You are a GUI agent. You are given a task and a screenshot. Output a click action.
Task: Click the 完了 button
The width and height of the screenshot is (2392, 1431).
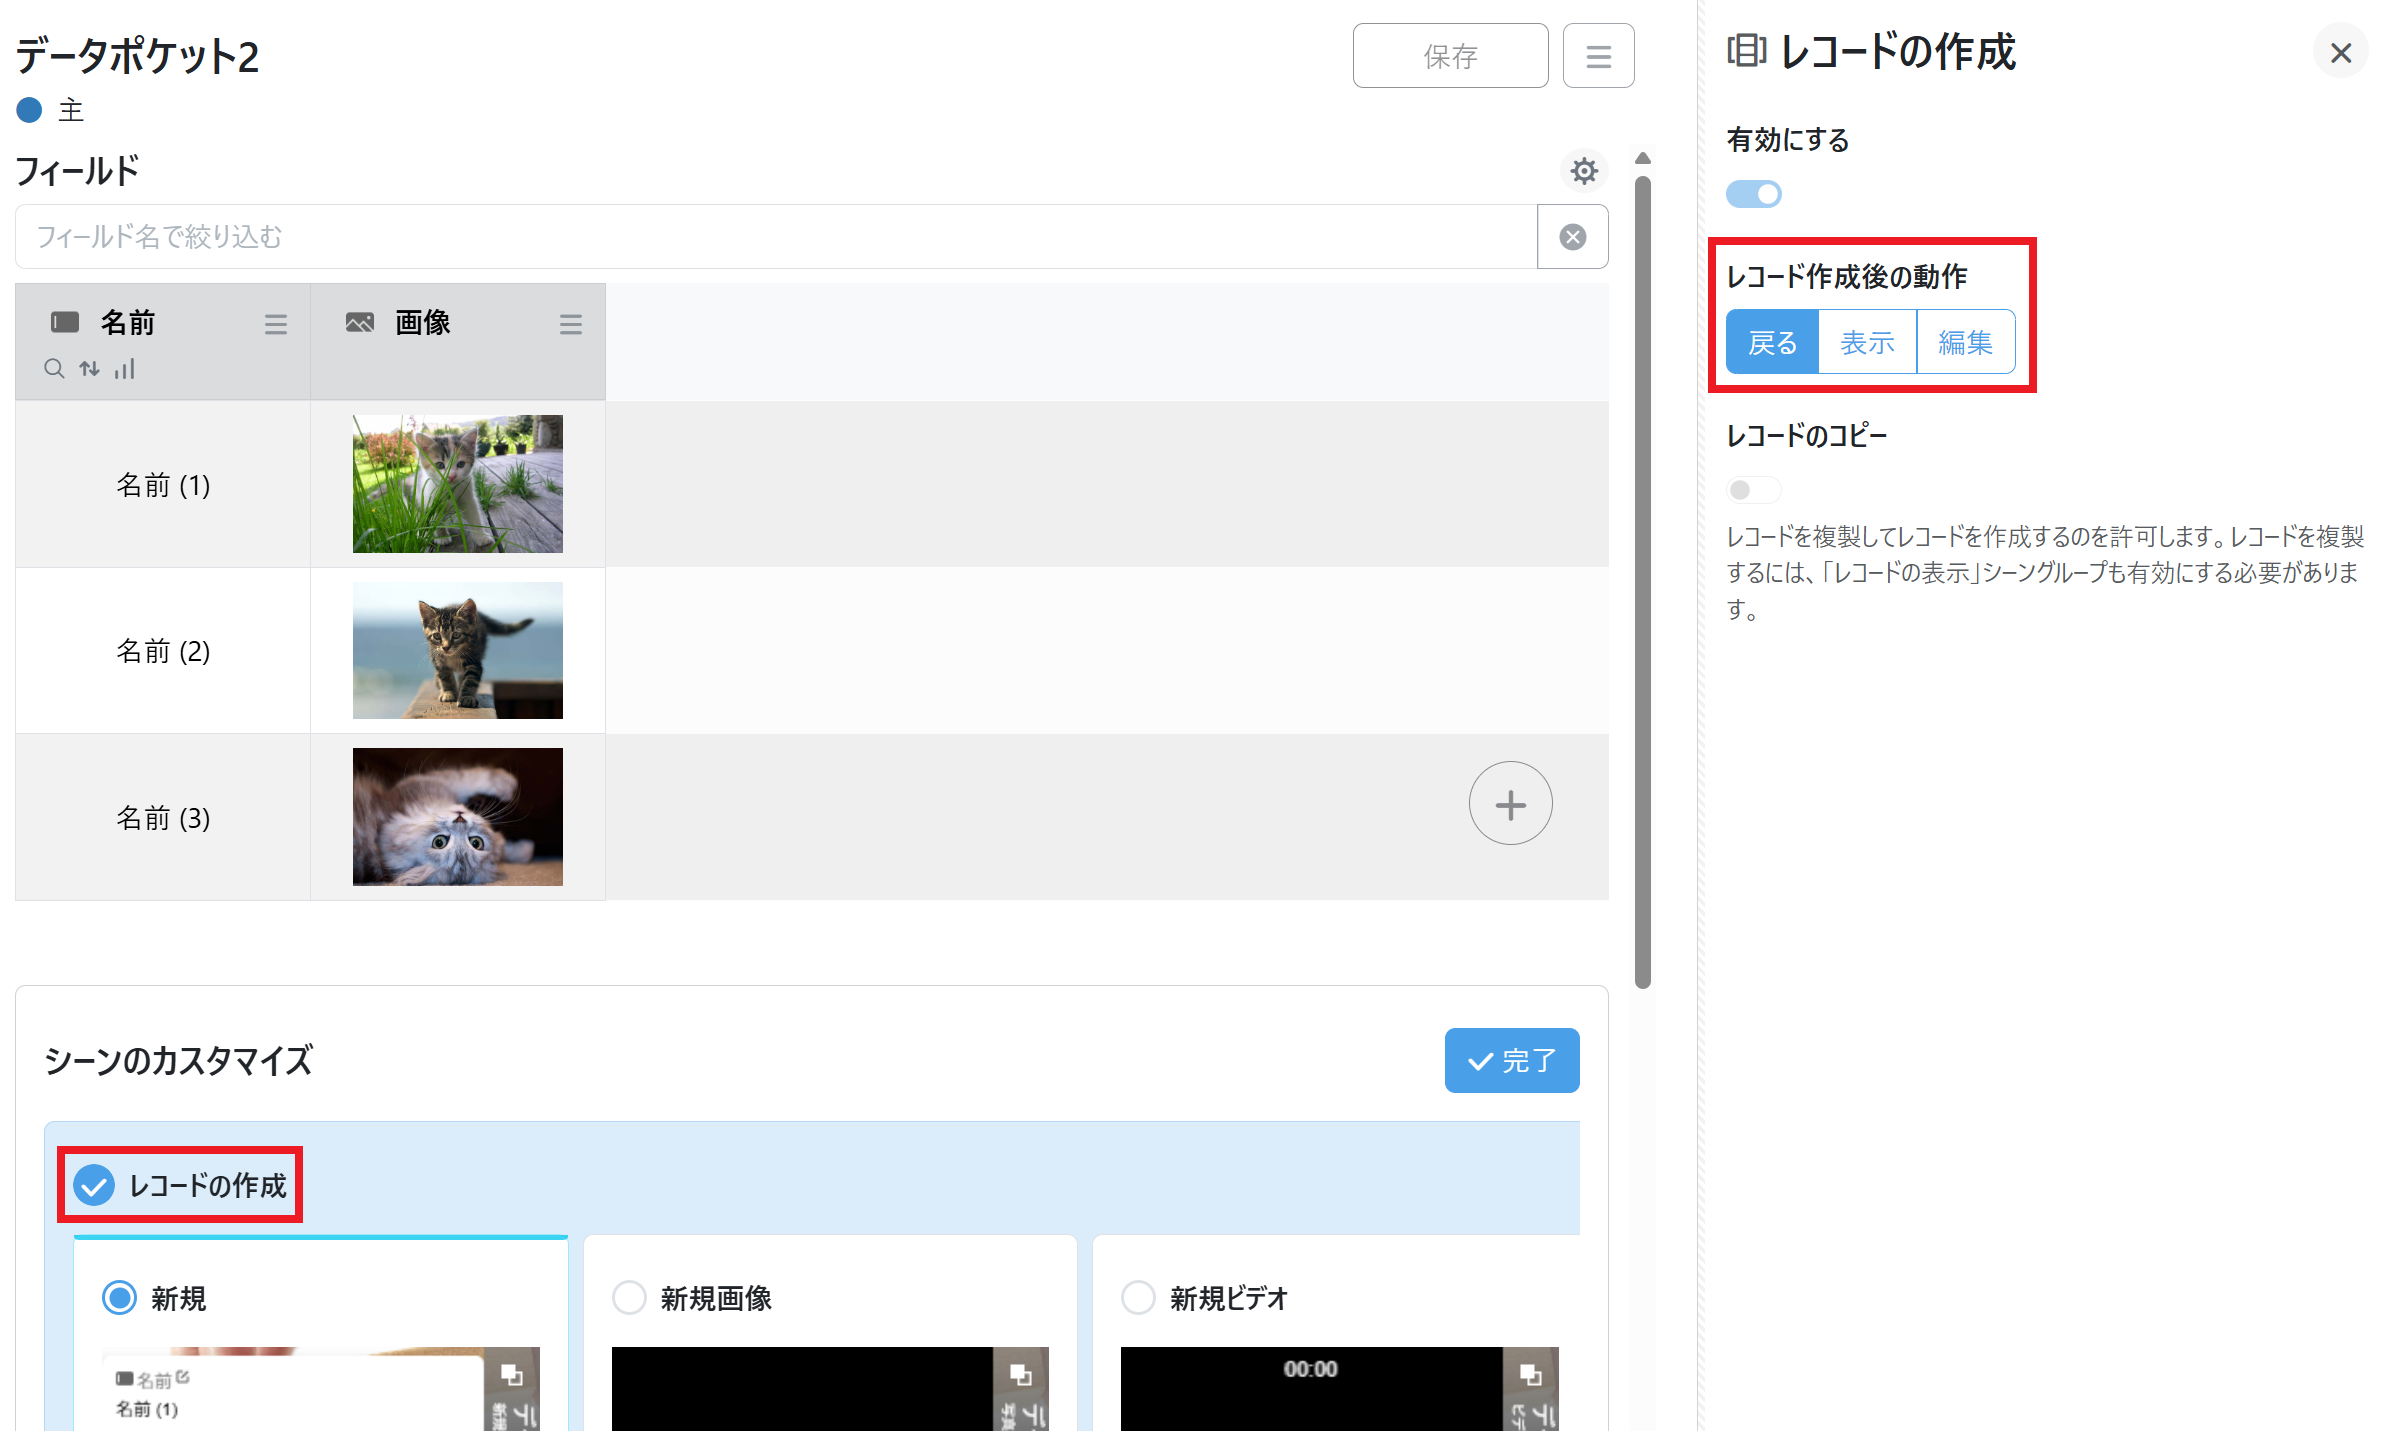1511,1060
